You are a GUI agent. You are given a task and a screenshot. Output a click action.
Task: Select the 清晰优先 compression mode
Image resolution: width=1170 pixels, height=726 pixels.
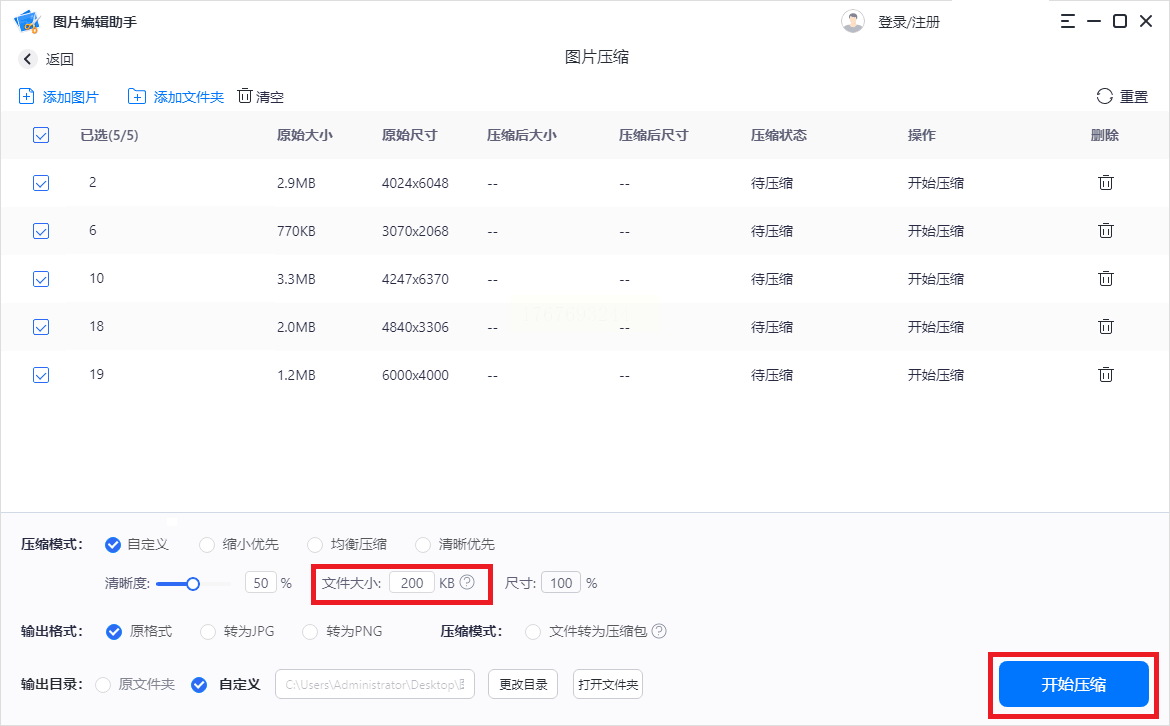(423, 545)
